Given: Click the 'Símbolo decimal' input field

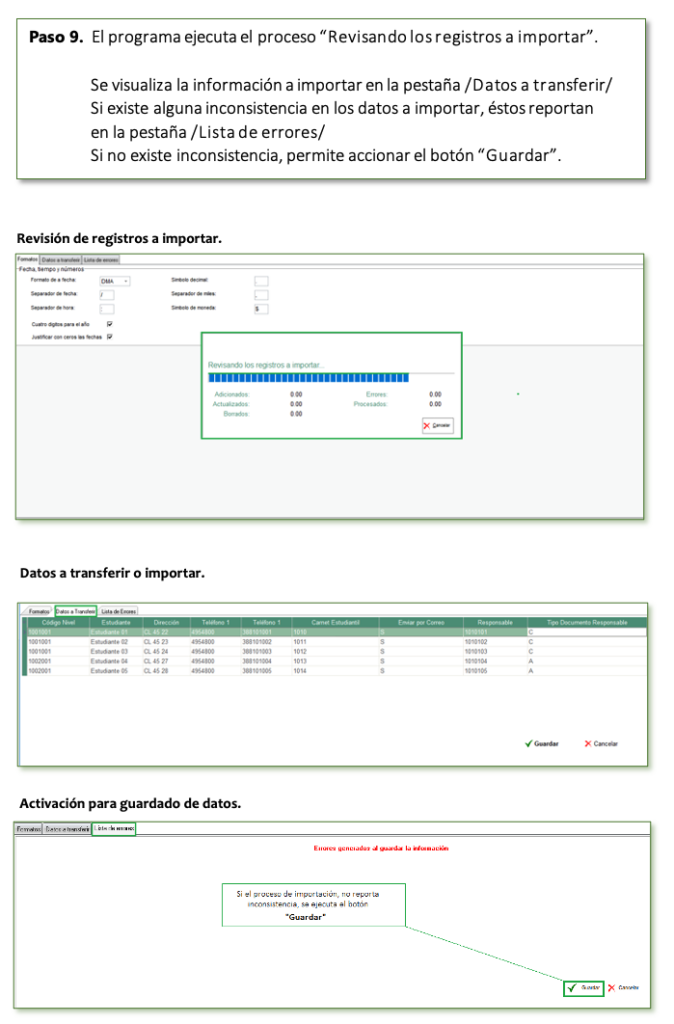Looking at the screenshot, I should 261,281.
